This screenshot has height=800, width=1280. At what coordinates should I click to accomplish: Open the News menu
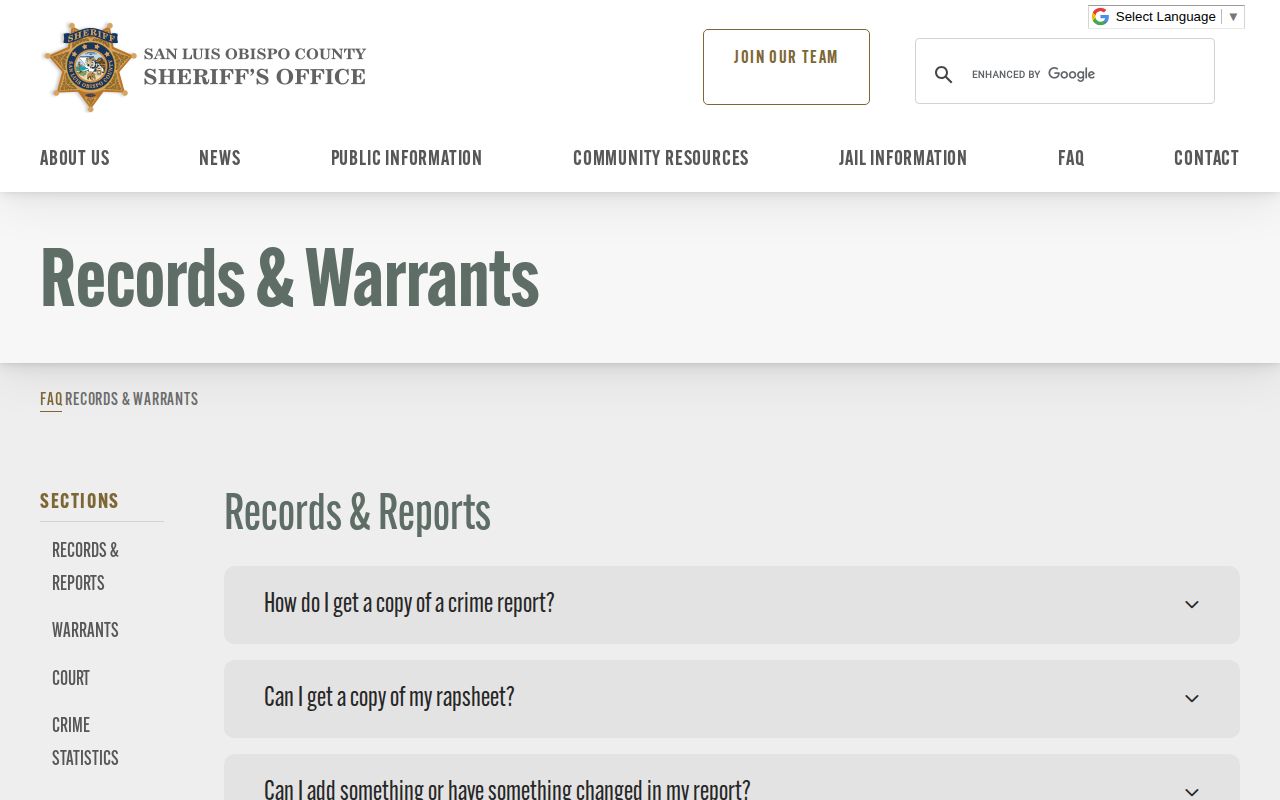[220, 158]
